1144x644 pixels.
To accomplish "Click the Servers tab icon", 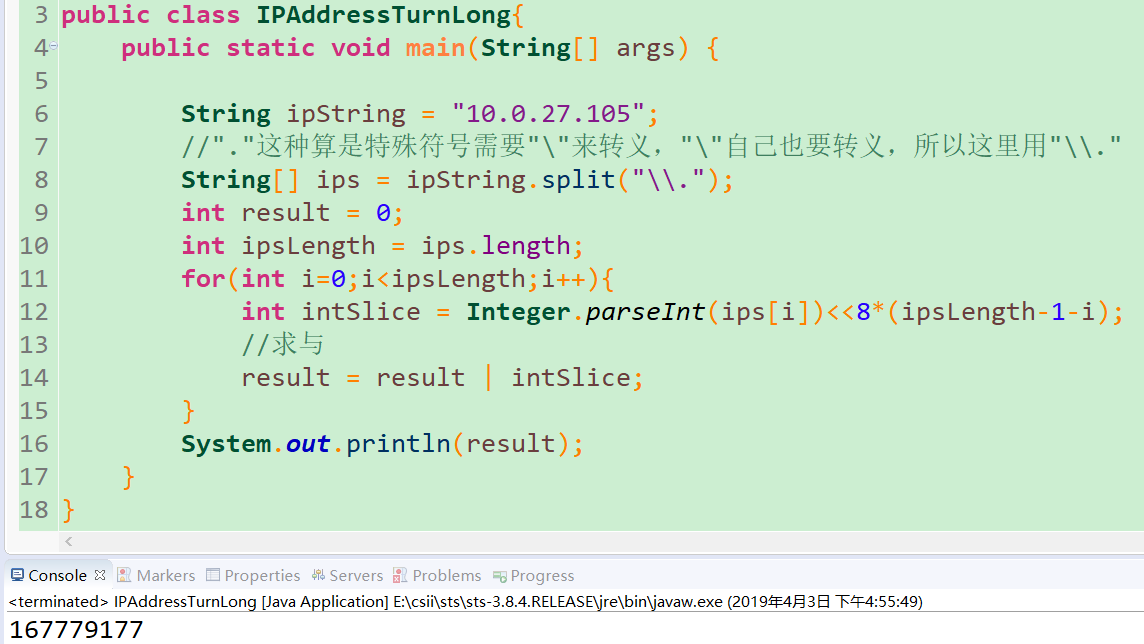I will pyautogui.click(x=318, y=575).
